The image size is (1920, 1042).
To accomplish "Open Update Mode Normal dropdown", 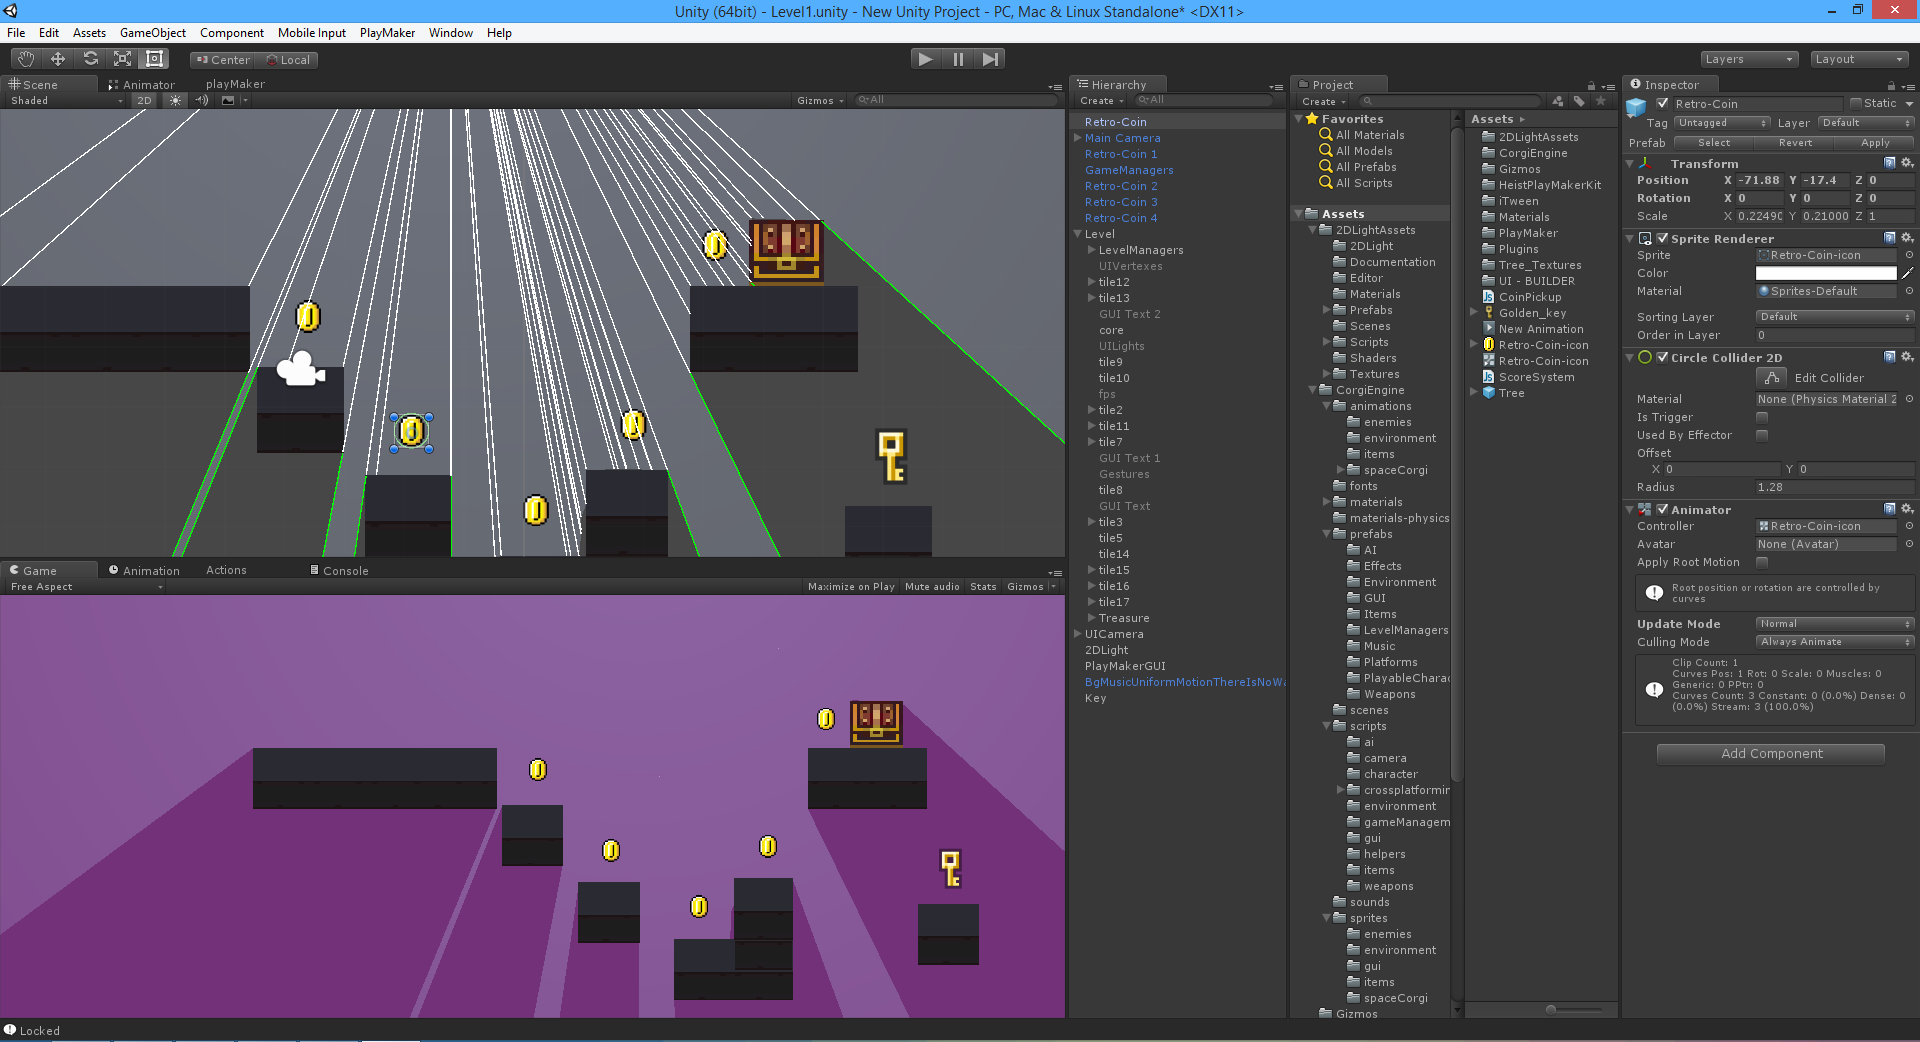I will [1835, 623].
